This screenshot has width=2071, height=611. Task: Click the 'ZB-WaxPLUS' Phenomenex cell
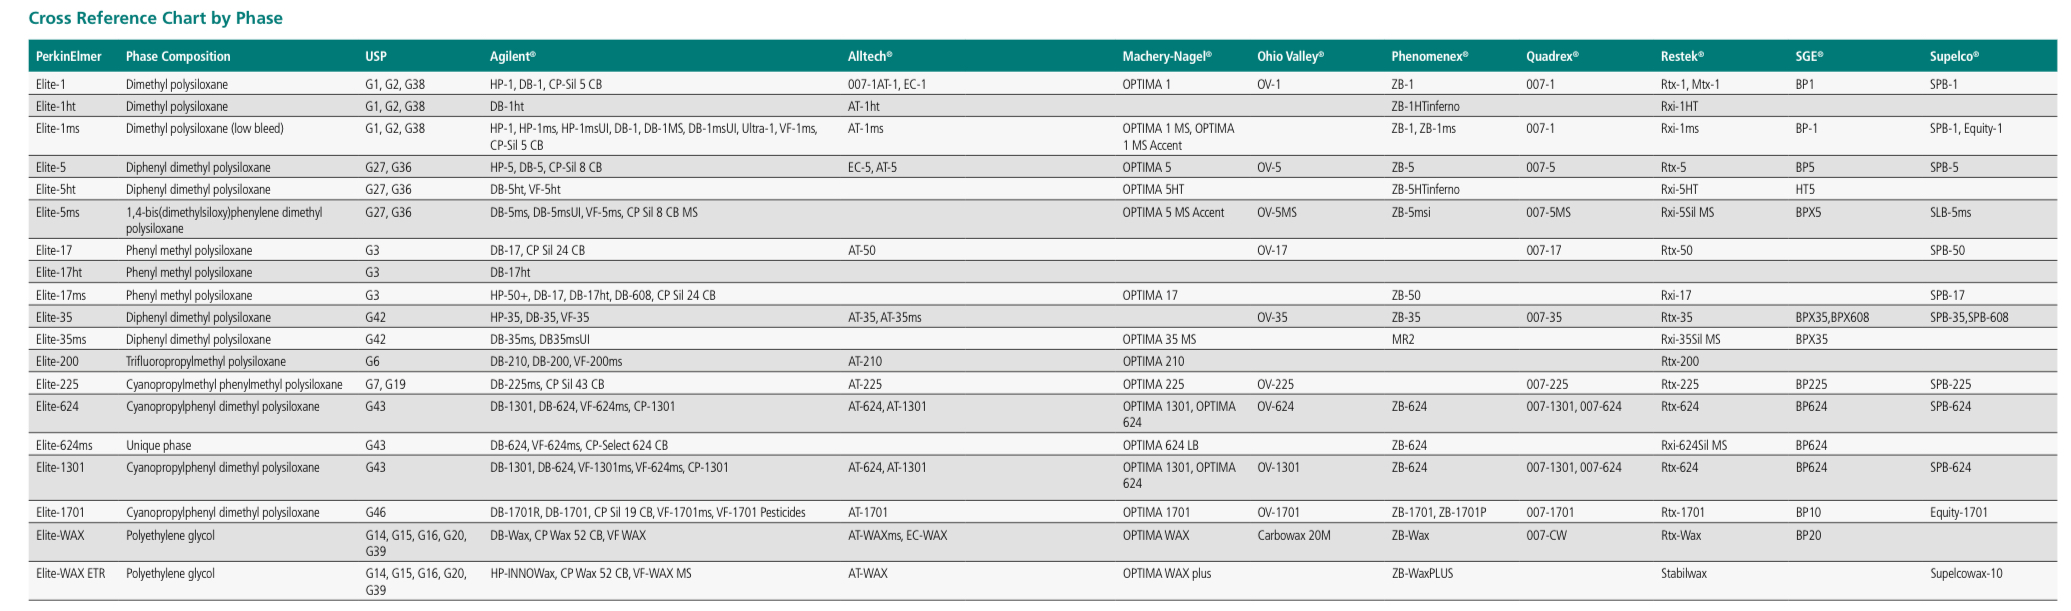coord(1422,574)
